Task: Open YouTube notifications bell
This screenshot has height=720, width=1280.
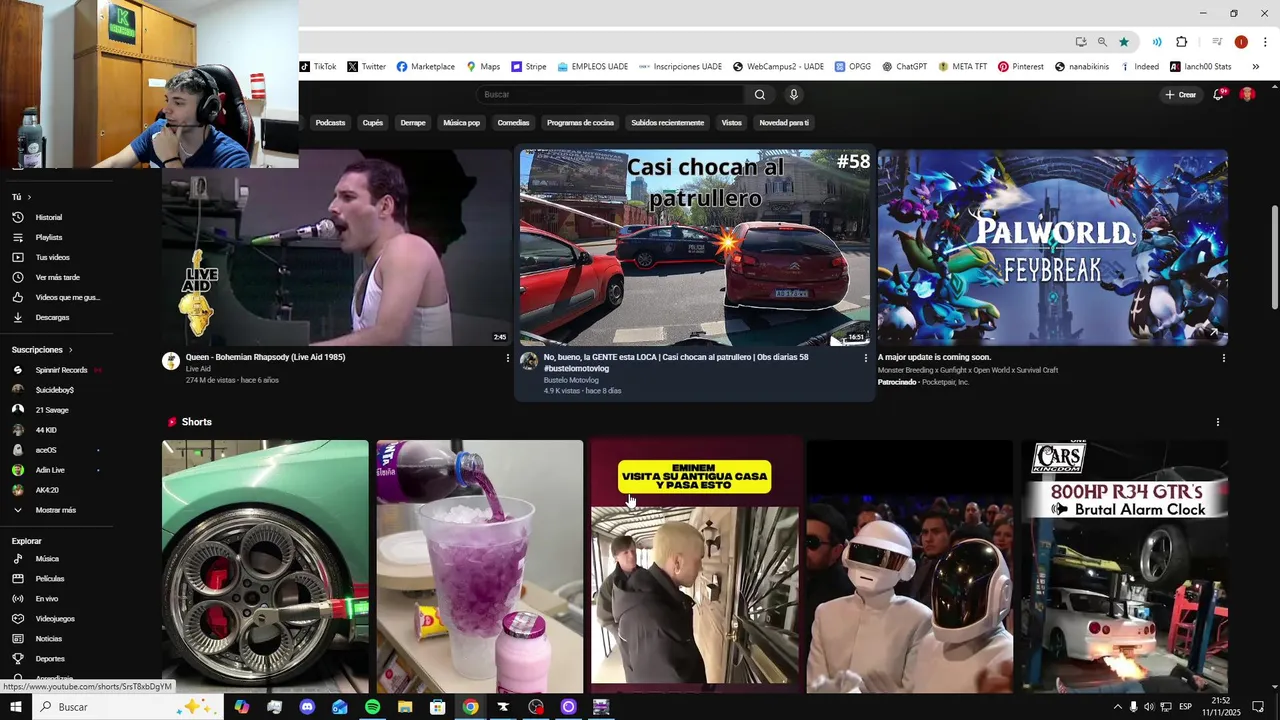Action: coord(1219,94)
